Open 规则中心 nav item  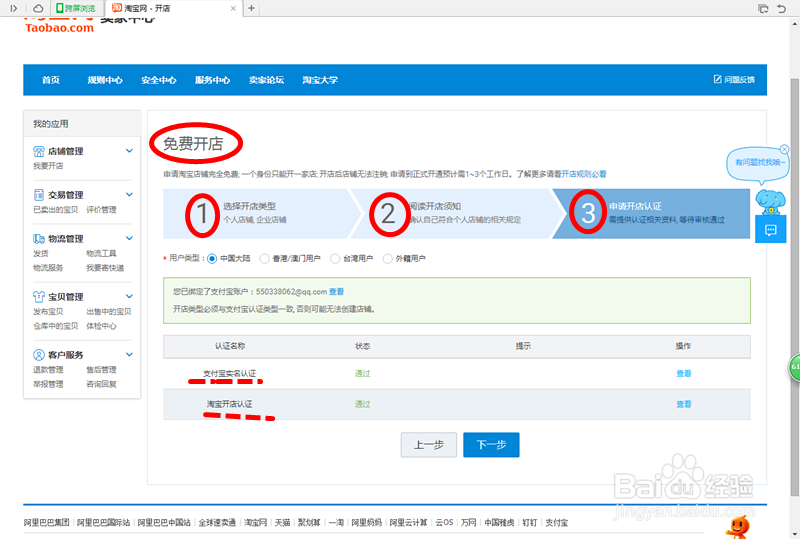coord(105,80)
